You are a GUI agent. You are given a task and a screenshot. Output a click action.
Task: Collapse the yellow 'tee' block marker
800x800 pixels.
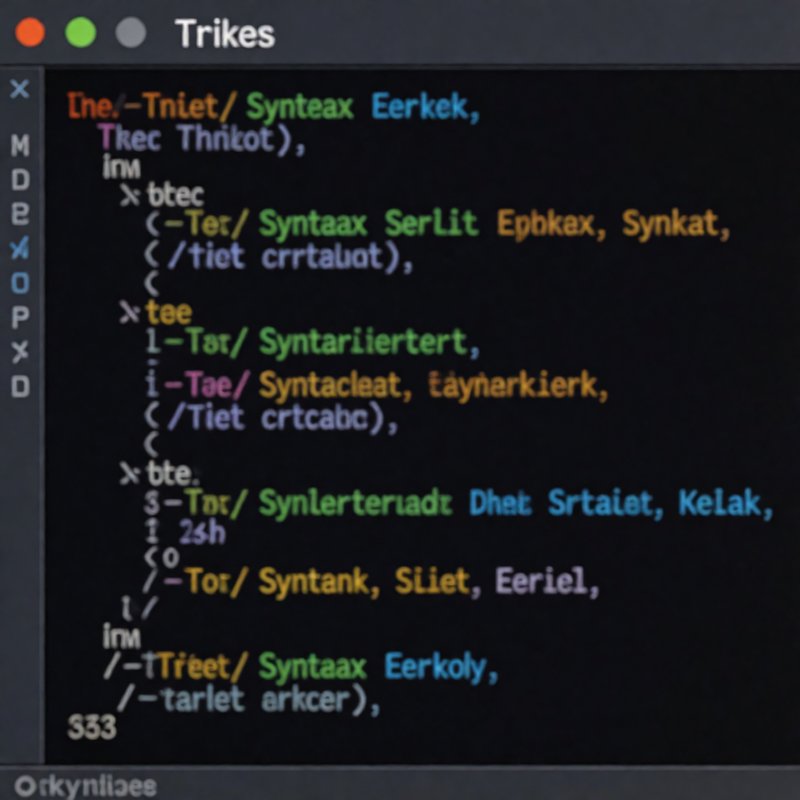(x=130, y=312)
